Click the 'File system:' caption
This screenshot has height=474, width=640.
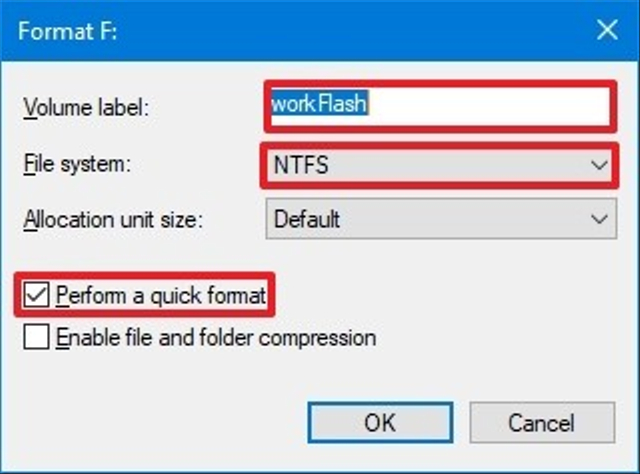click(x=78, y=165)
